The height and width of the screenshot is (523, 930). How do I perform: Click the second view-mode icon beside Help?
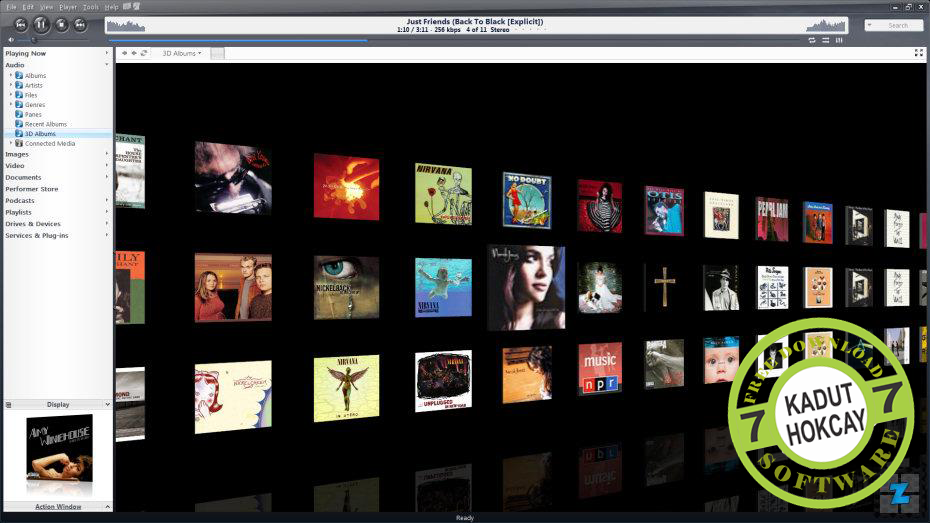[x=136, y=7]
